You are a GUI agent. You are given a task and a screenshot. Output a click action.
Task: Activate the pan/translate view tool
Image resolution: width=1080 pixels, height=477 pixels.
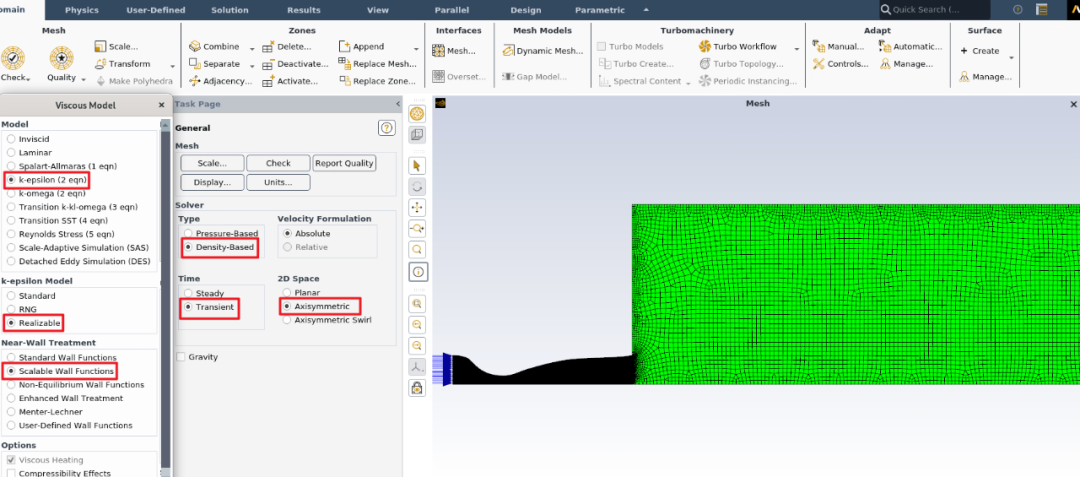pyautogui.click(x=417, y=207)
